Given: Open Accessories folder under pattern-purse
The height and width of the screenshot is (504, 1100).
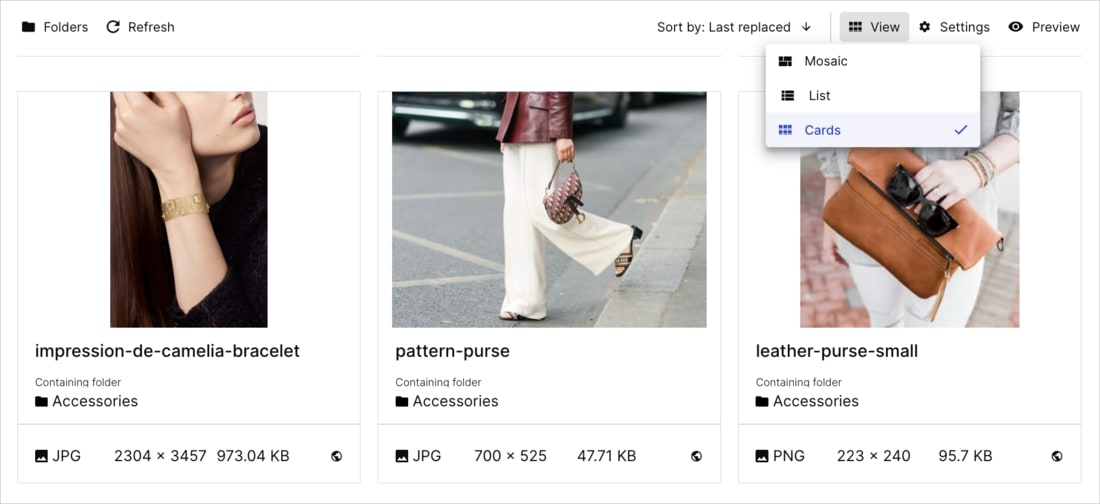Looking at the screenshot, I should [447, 402].
